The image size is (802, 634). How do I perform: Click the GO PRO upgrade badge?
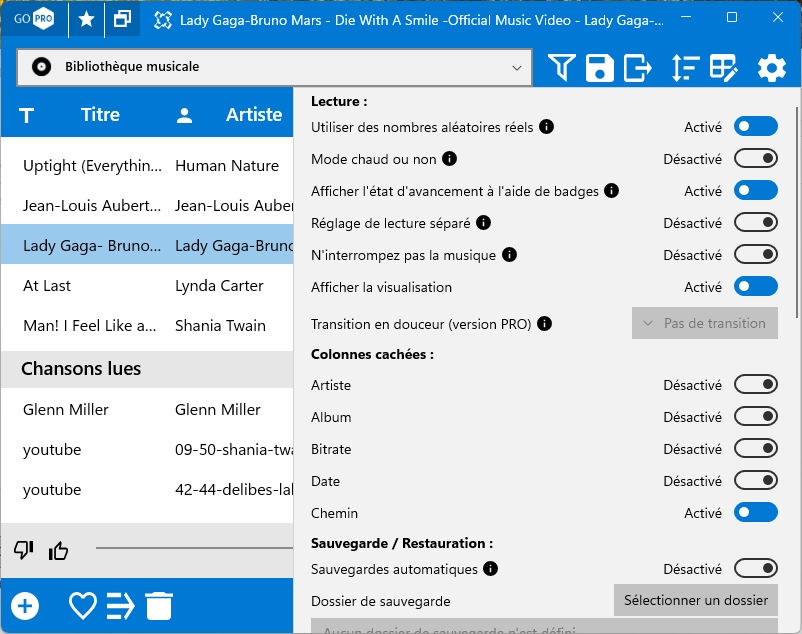coord(34,19)
